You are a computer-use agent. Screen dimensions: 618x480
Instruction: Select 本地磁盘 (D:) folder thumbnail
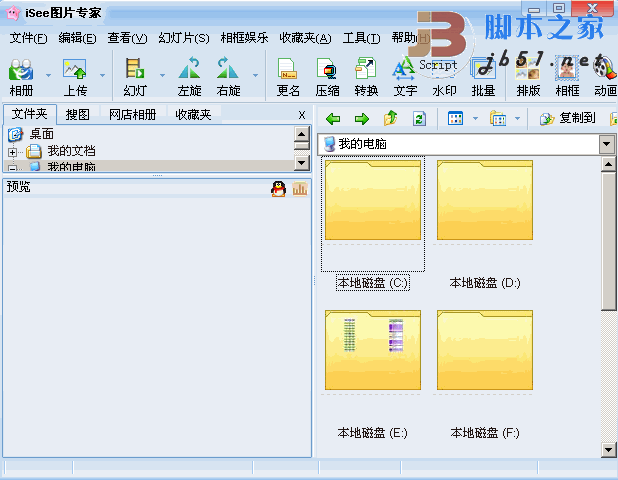[x=485, y=200]
